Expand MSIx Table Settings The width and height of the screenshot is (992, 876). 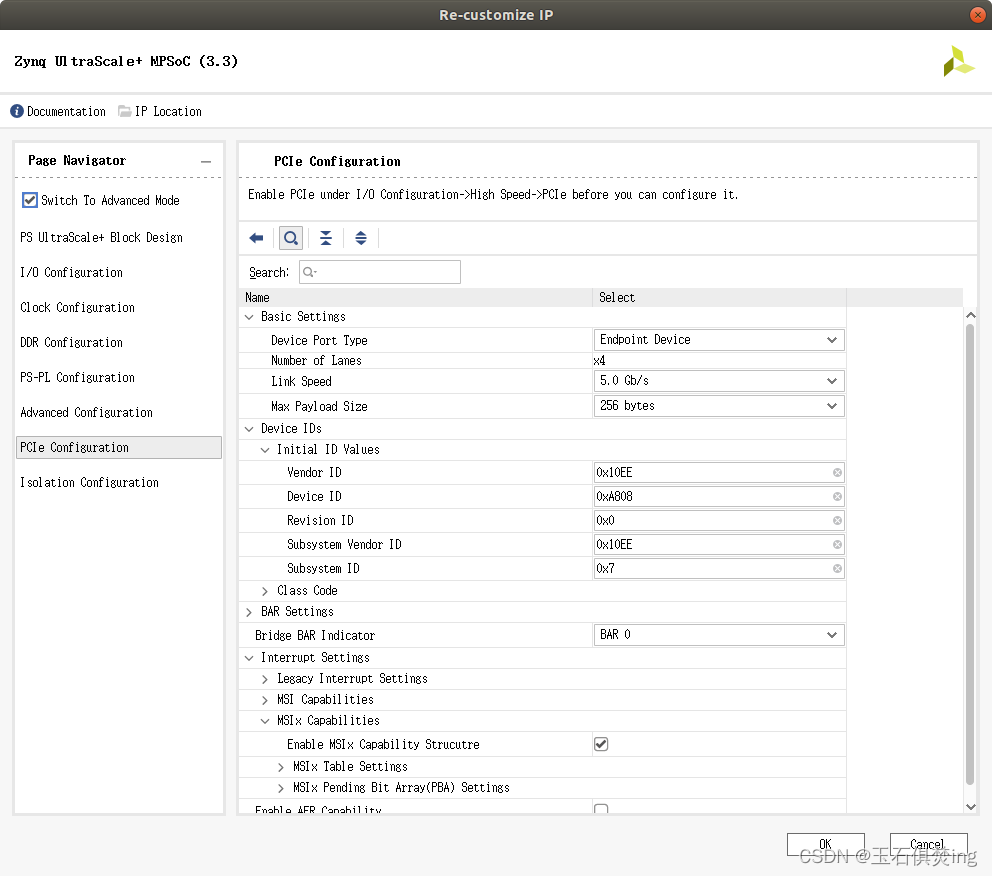point(281,767)
